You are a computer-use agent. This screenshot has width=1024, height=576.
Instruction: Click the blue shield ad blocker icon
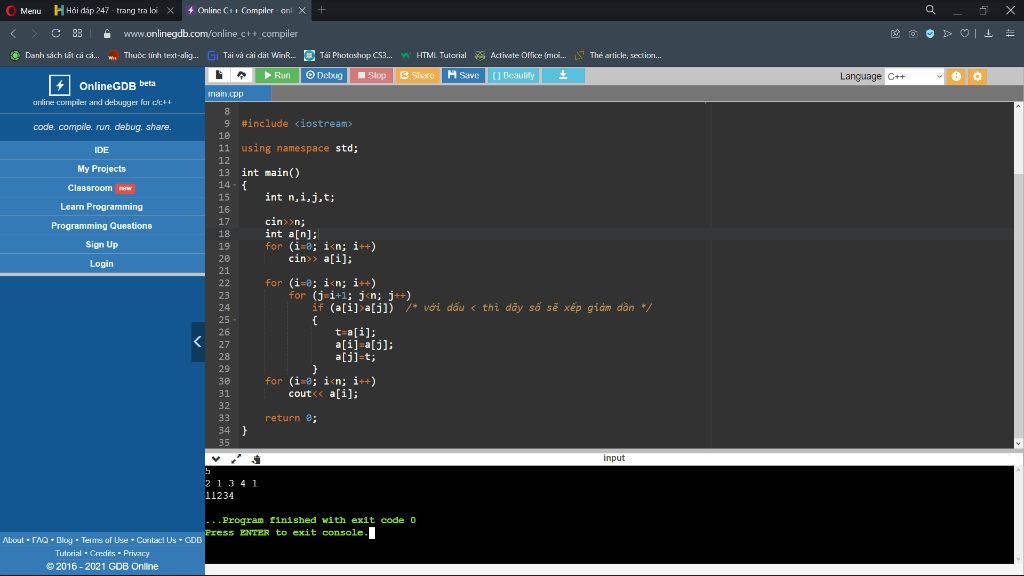click(x=930, y=33)
